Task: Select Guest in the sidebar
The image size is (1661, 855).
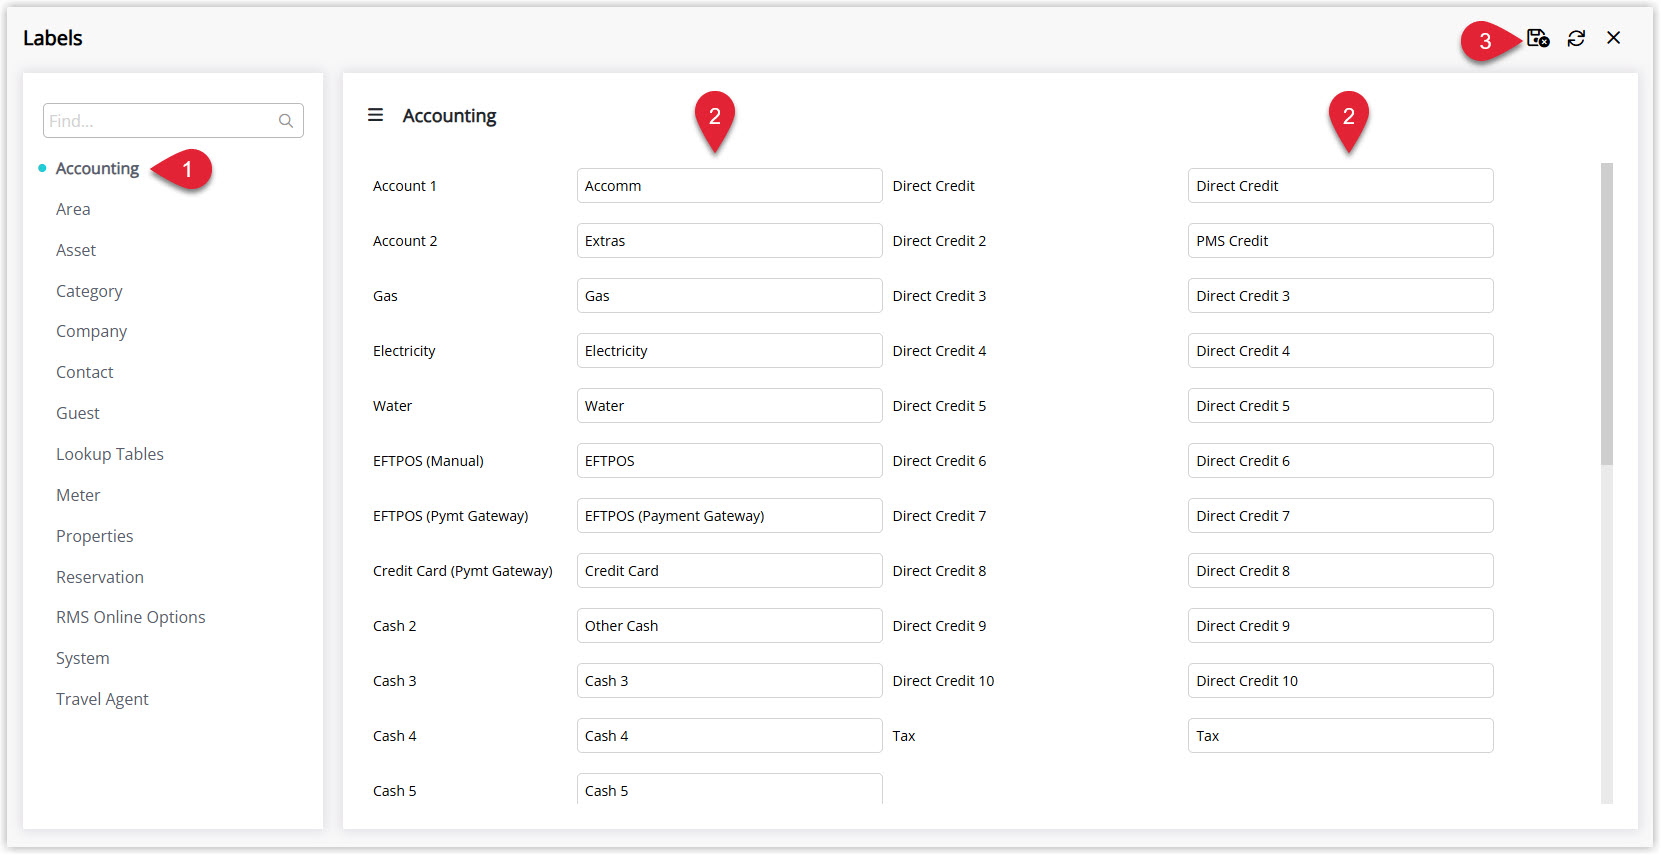Action: point(78,413)
